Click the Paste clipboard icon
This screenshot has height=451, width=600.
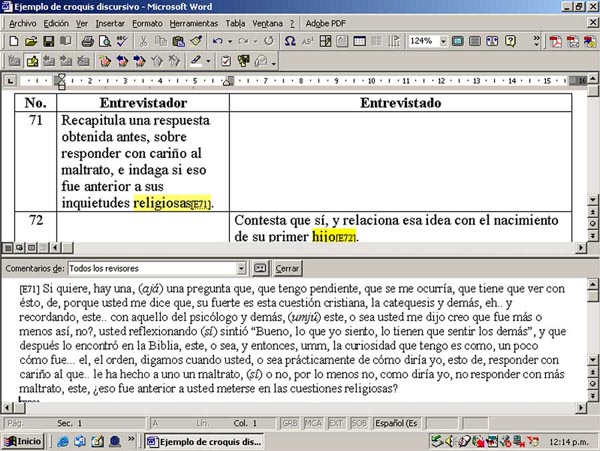pos(178,42)
